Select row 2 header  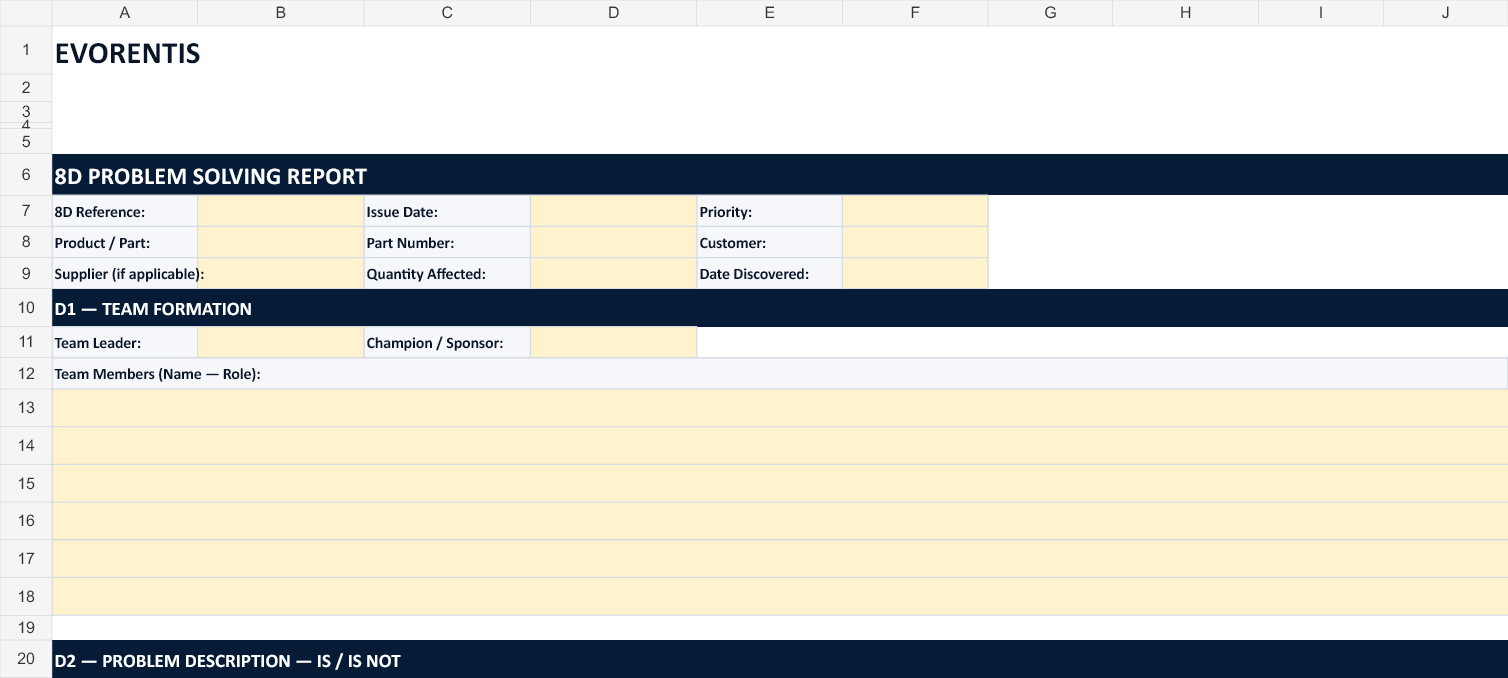point(26,87)
